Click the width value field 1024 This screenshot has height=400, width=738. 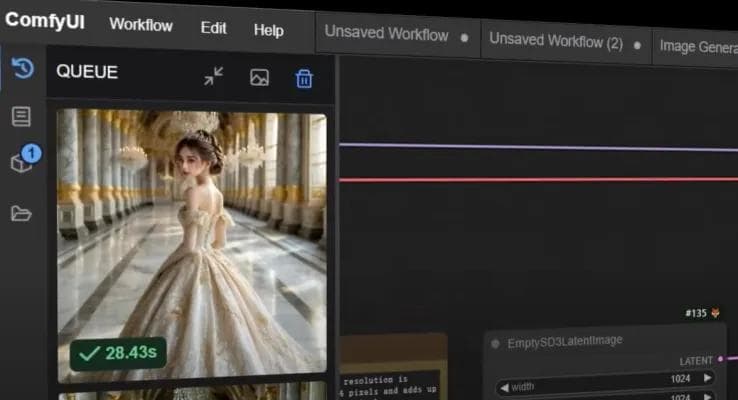click(681, 378)
